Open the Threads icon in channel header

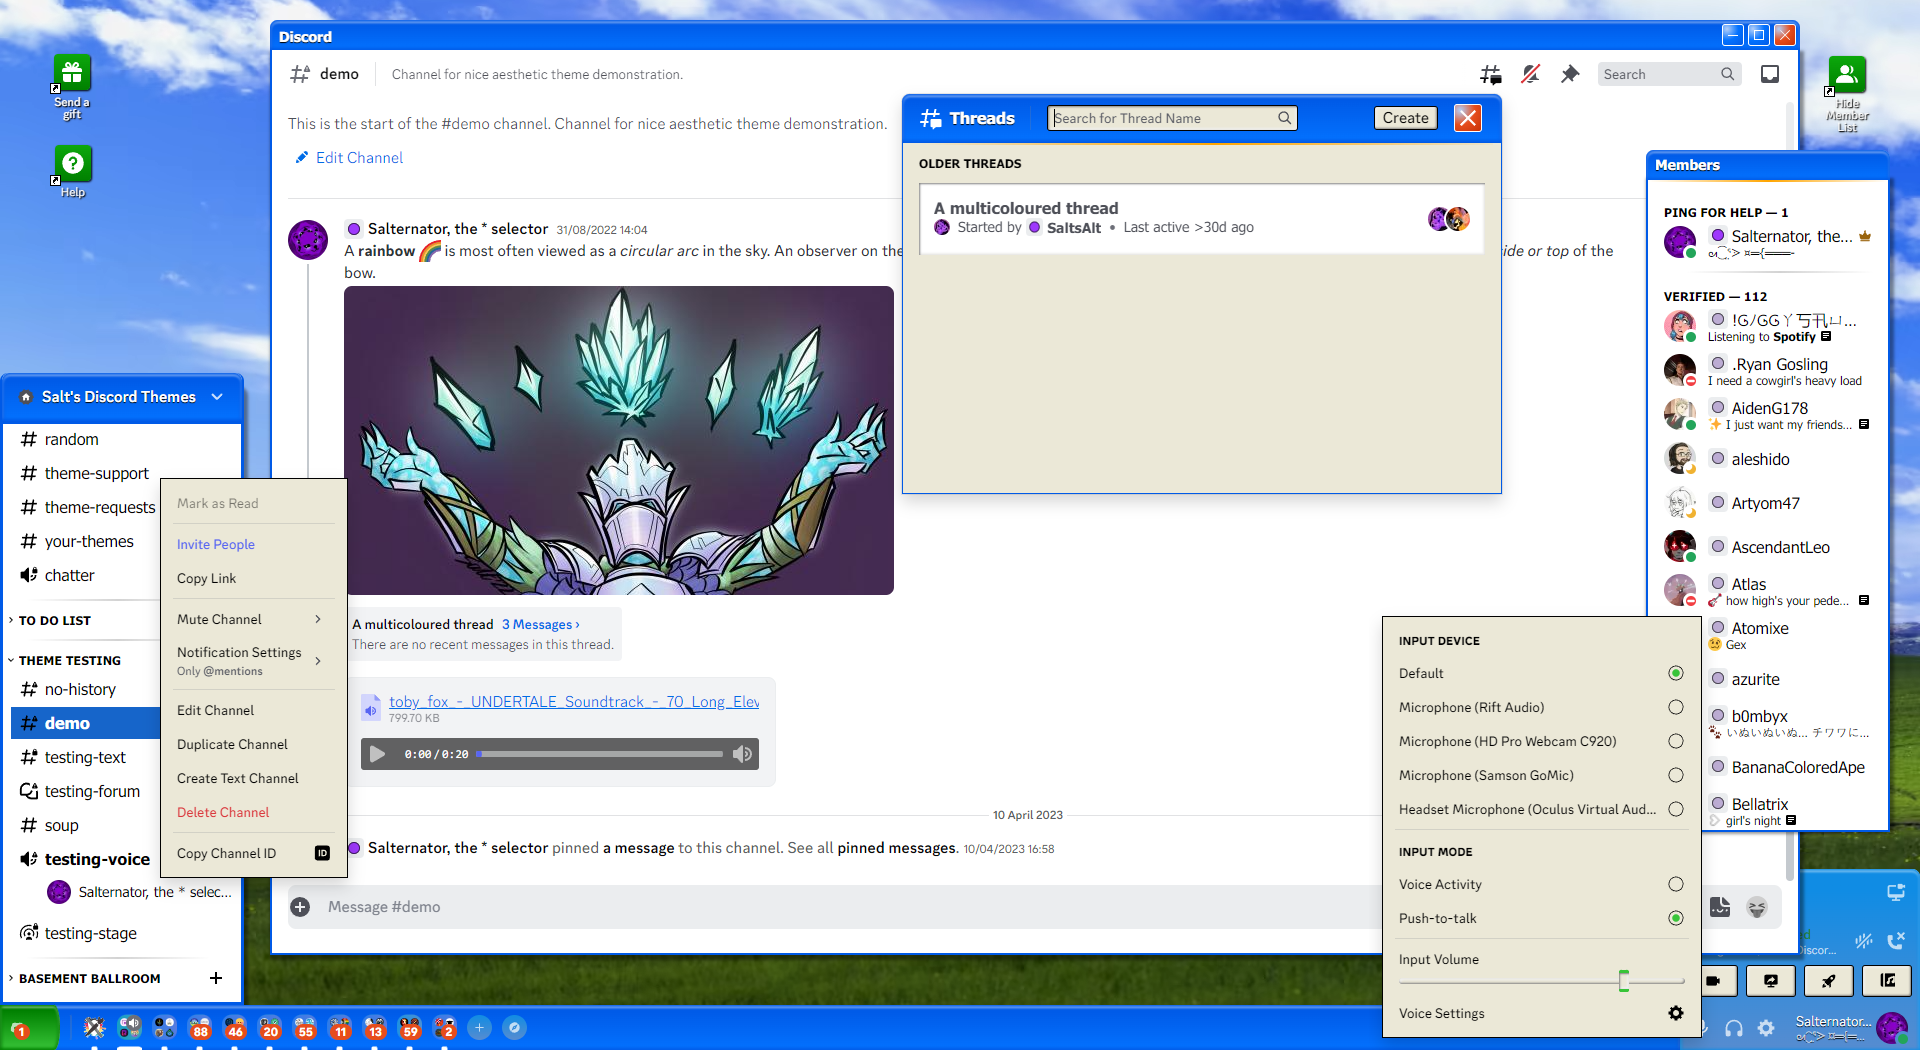[x=1490, y=74]
